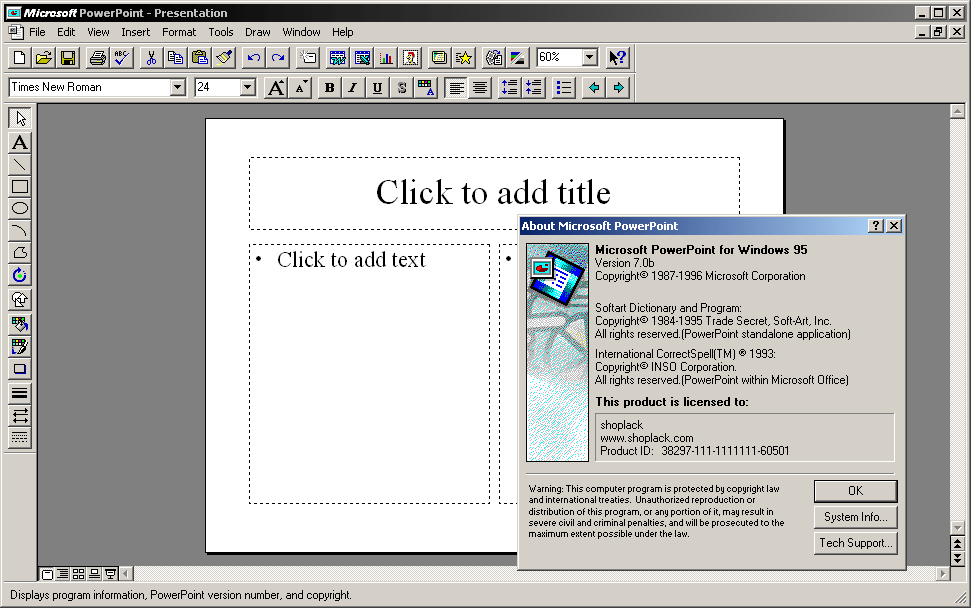Open text color picker on formatting toolbar
Viewport: 971px width, 608px height.
coord(426,87)
